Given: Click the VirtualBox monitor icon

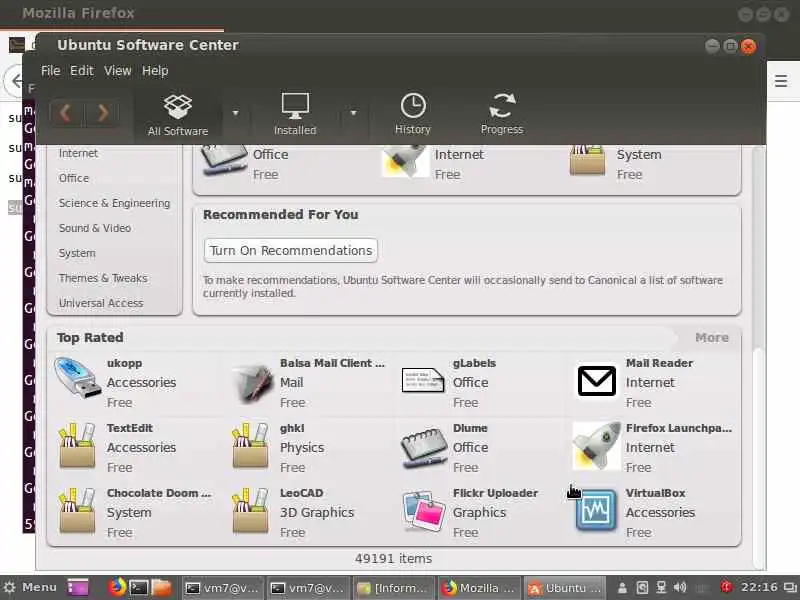Looking at the screenshot, I should tap(596, 511).
